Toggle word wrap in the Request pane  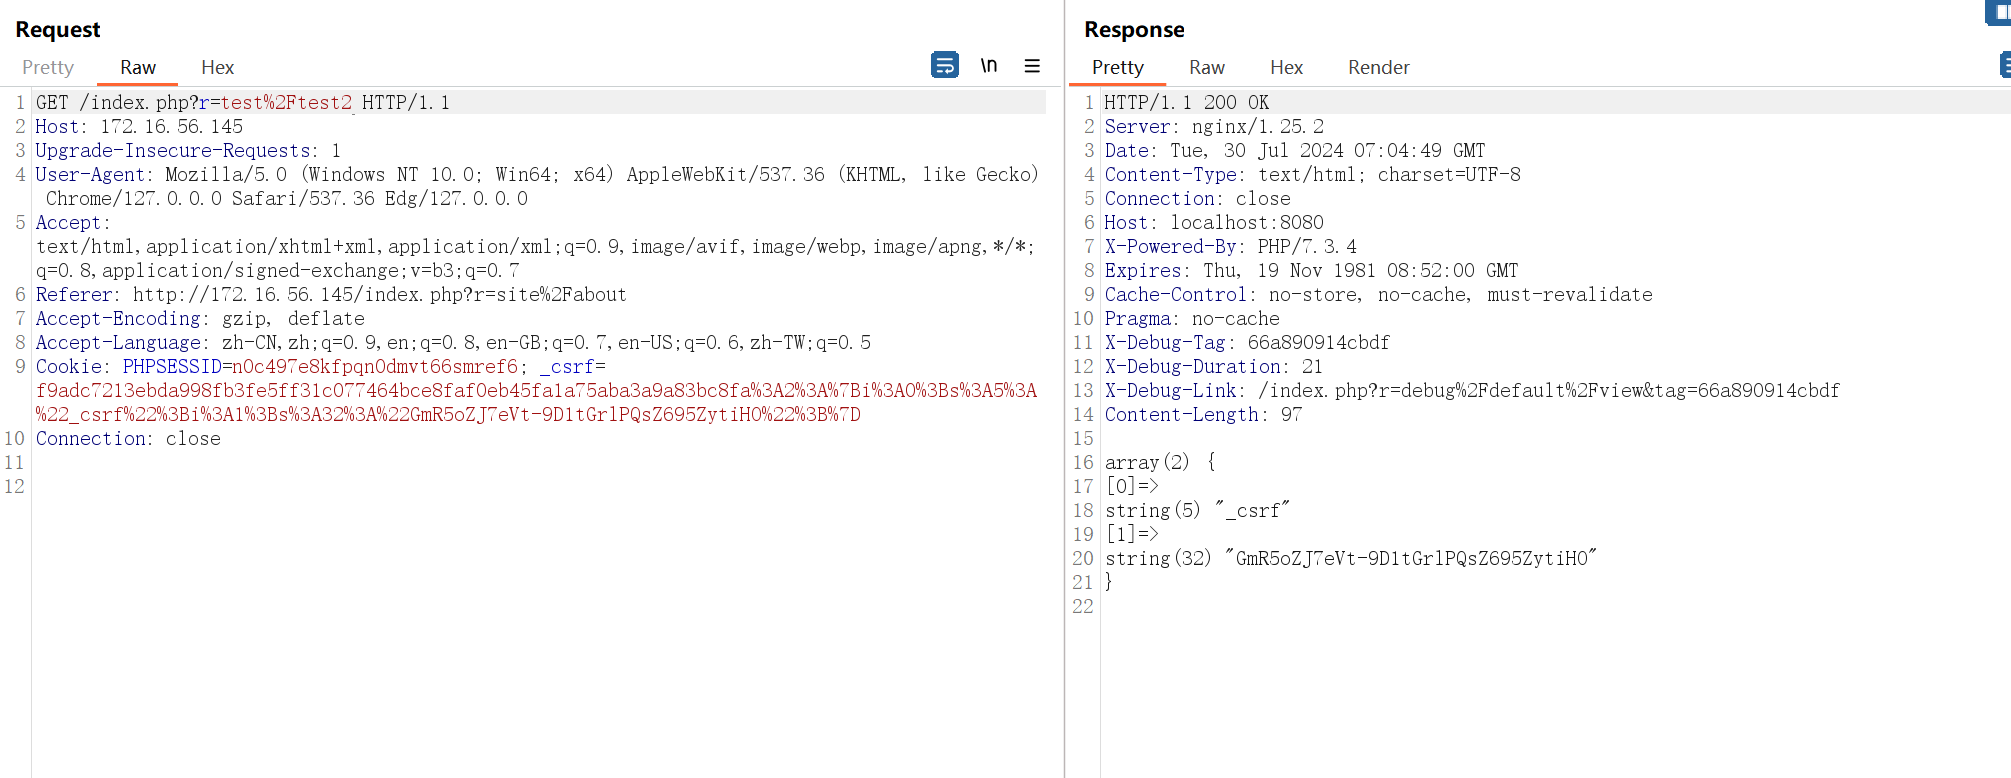pos(944,65)
